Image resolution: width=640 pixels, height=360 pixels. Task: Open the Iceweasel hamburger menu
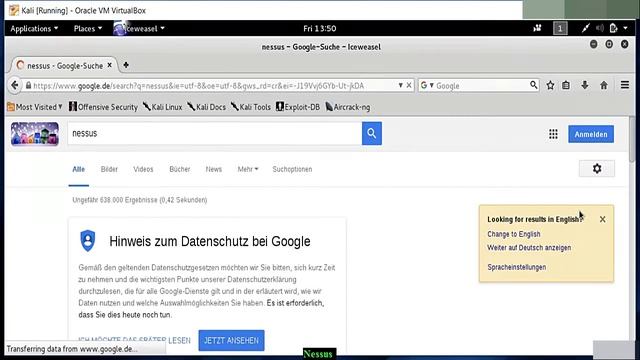point(624,85)
